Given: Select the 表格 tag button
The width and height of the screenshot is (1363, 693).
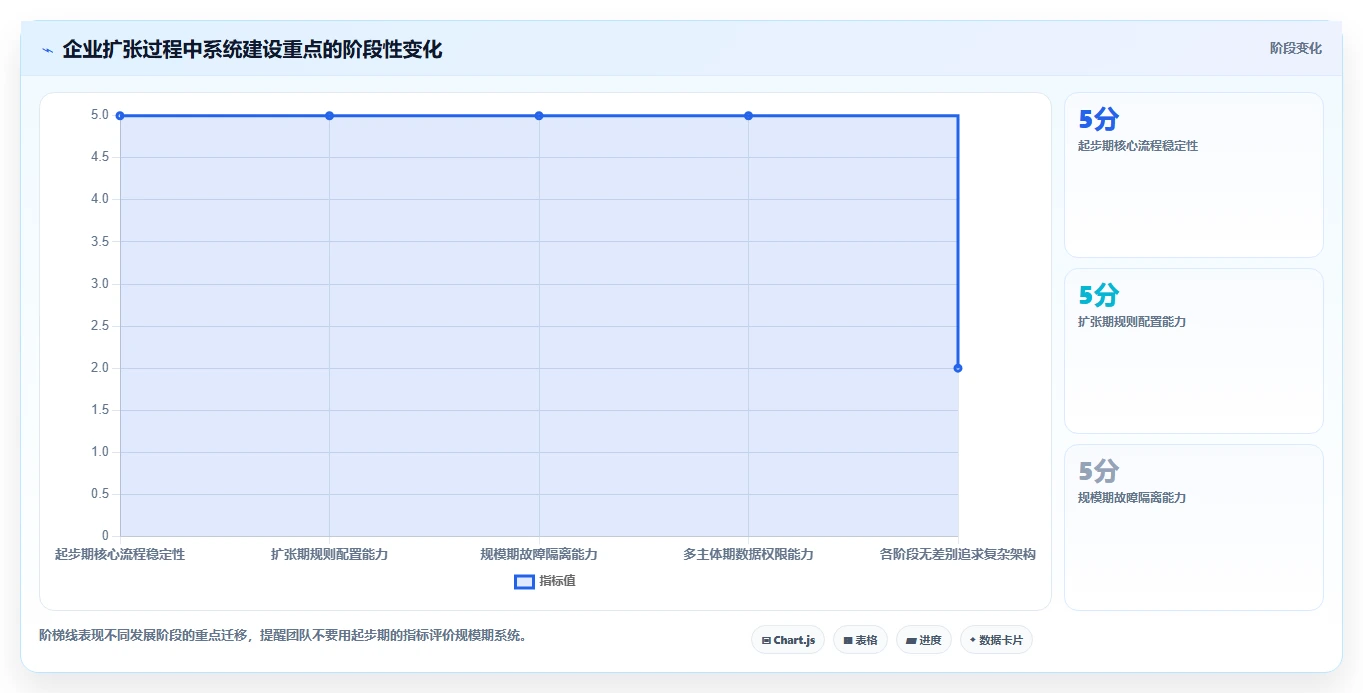Looking at the screenshot, I should click(x=860, y=640).
